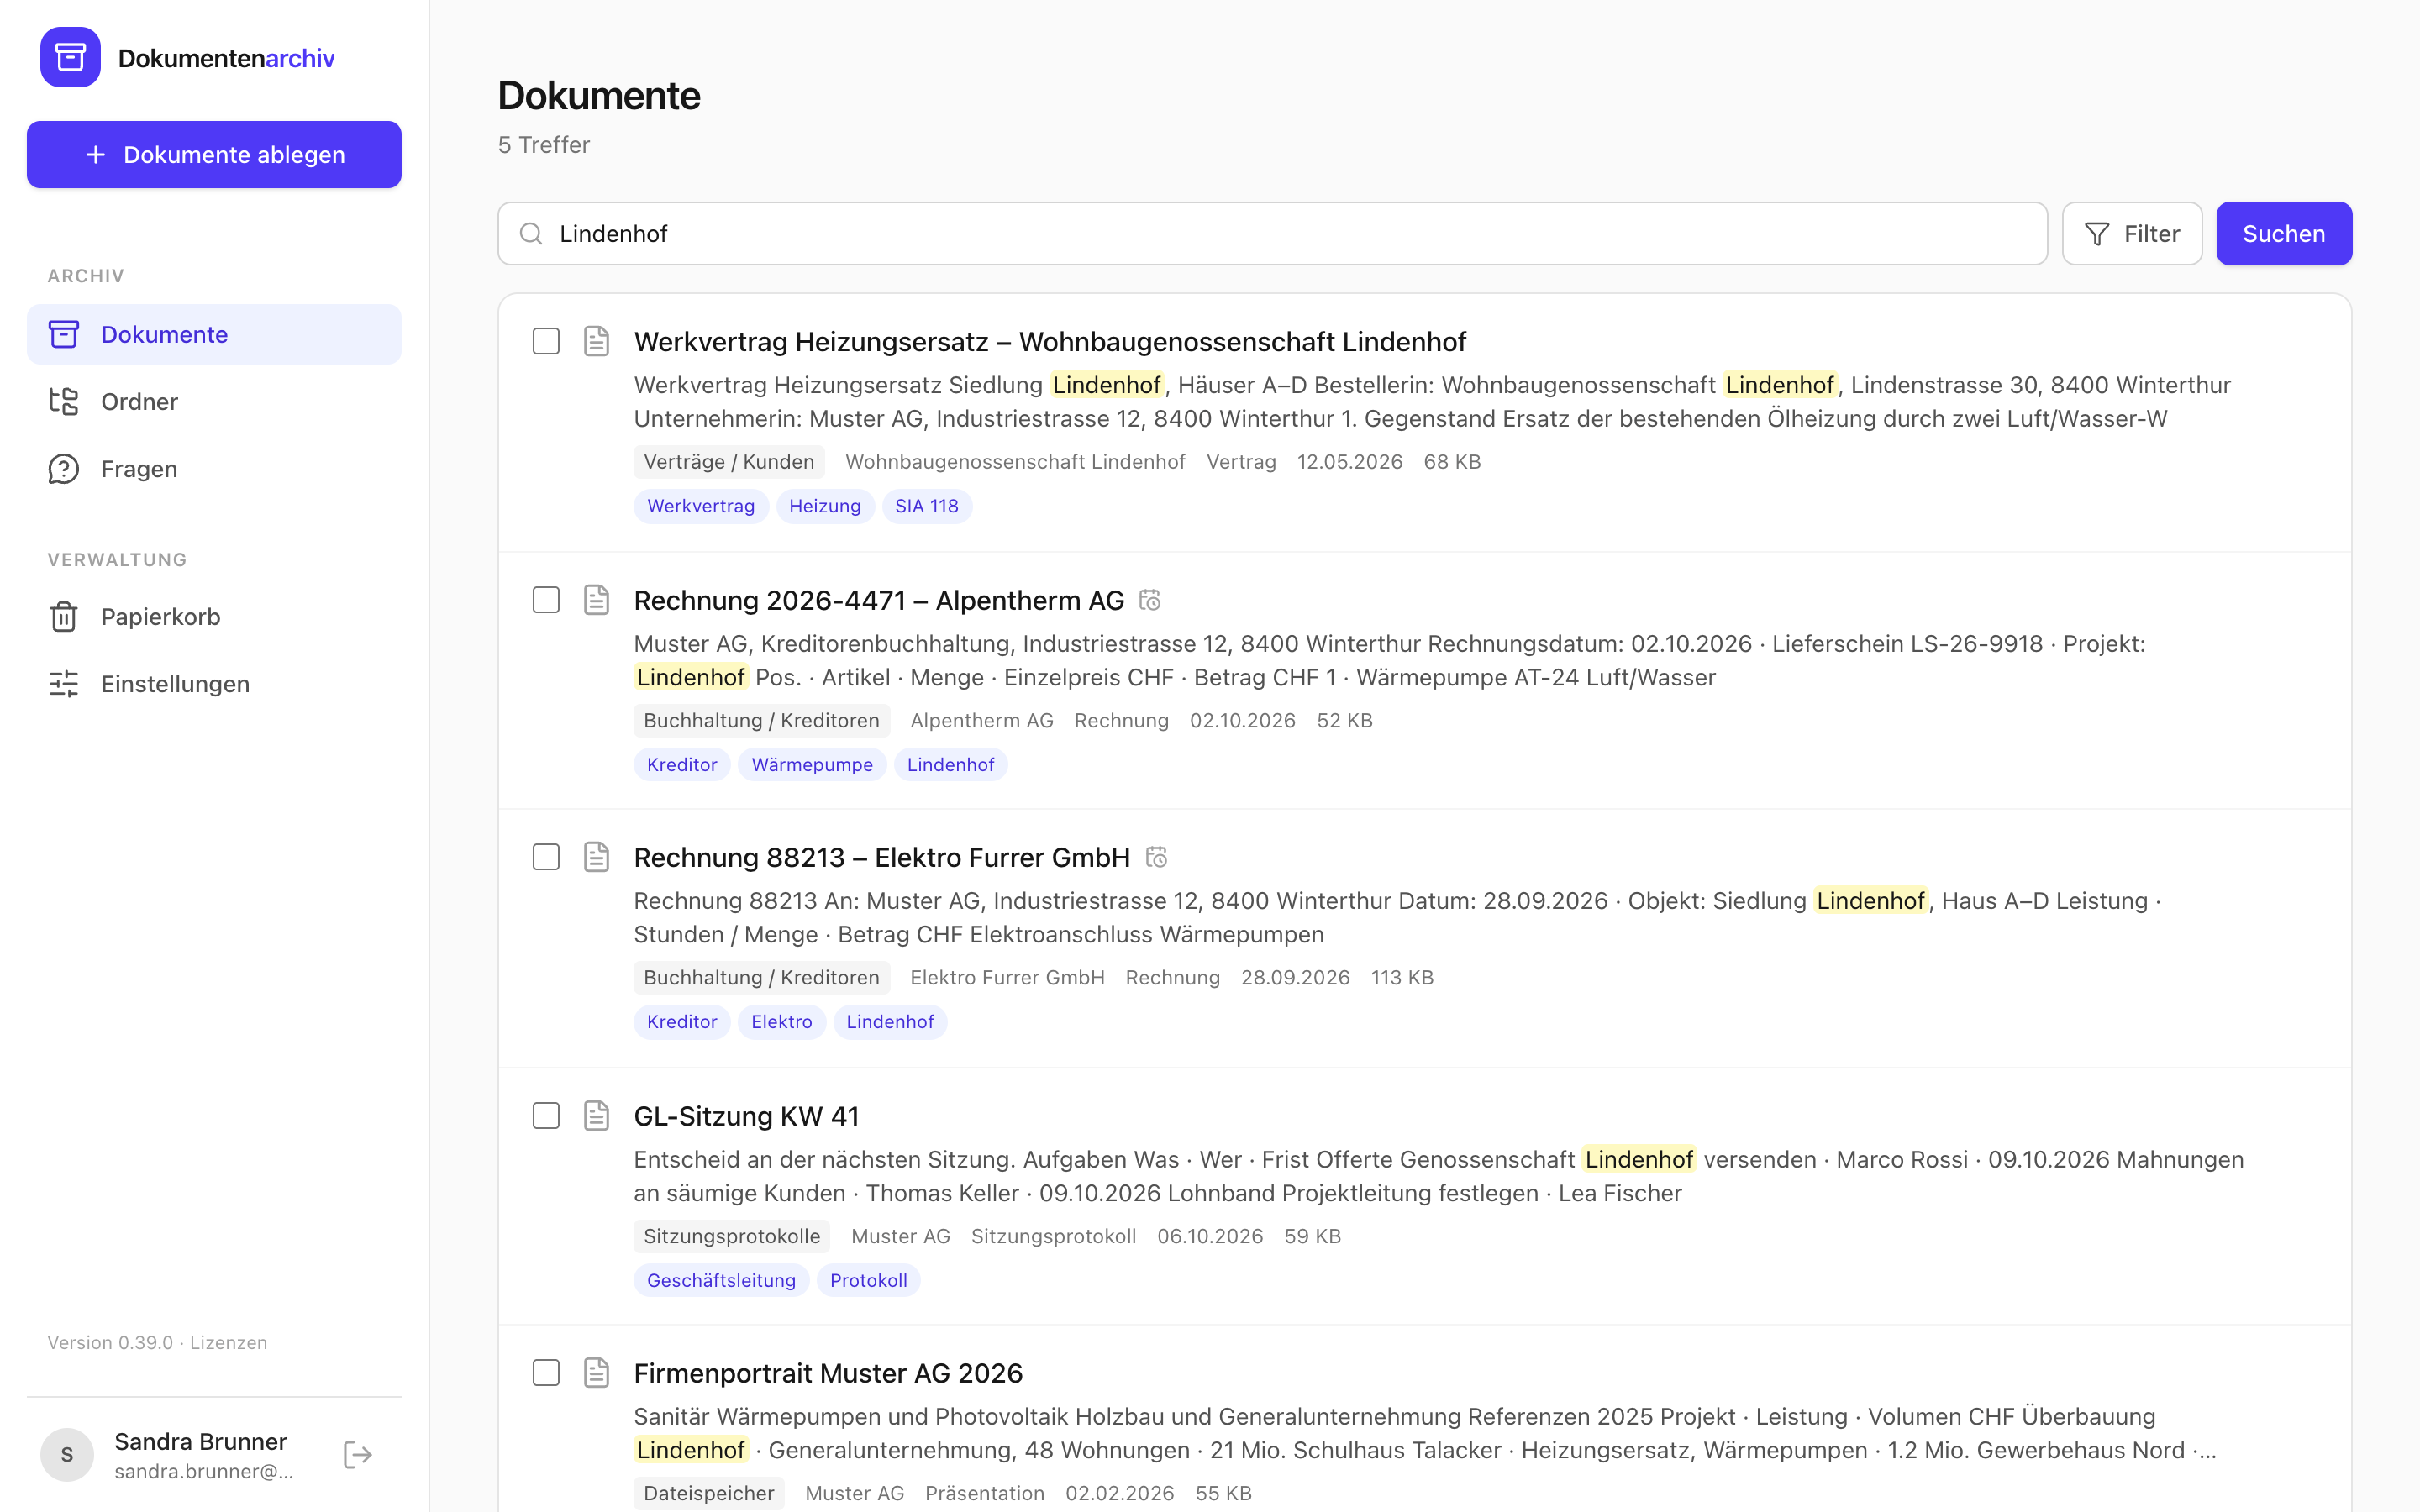Click the Suchen button
This screenshot has width=2420, height=1512.
click(2284, 233)
